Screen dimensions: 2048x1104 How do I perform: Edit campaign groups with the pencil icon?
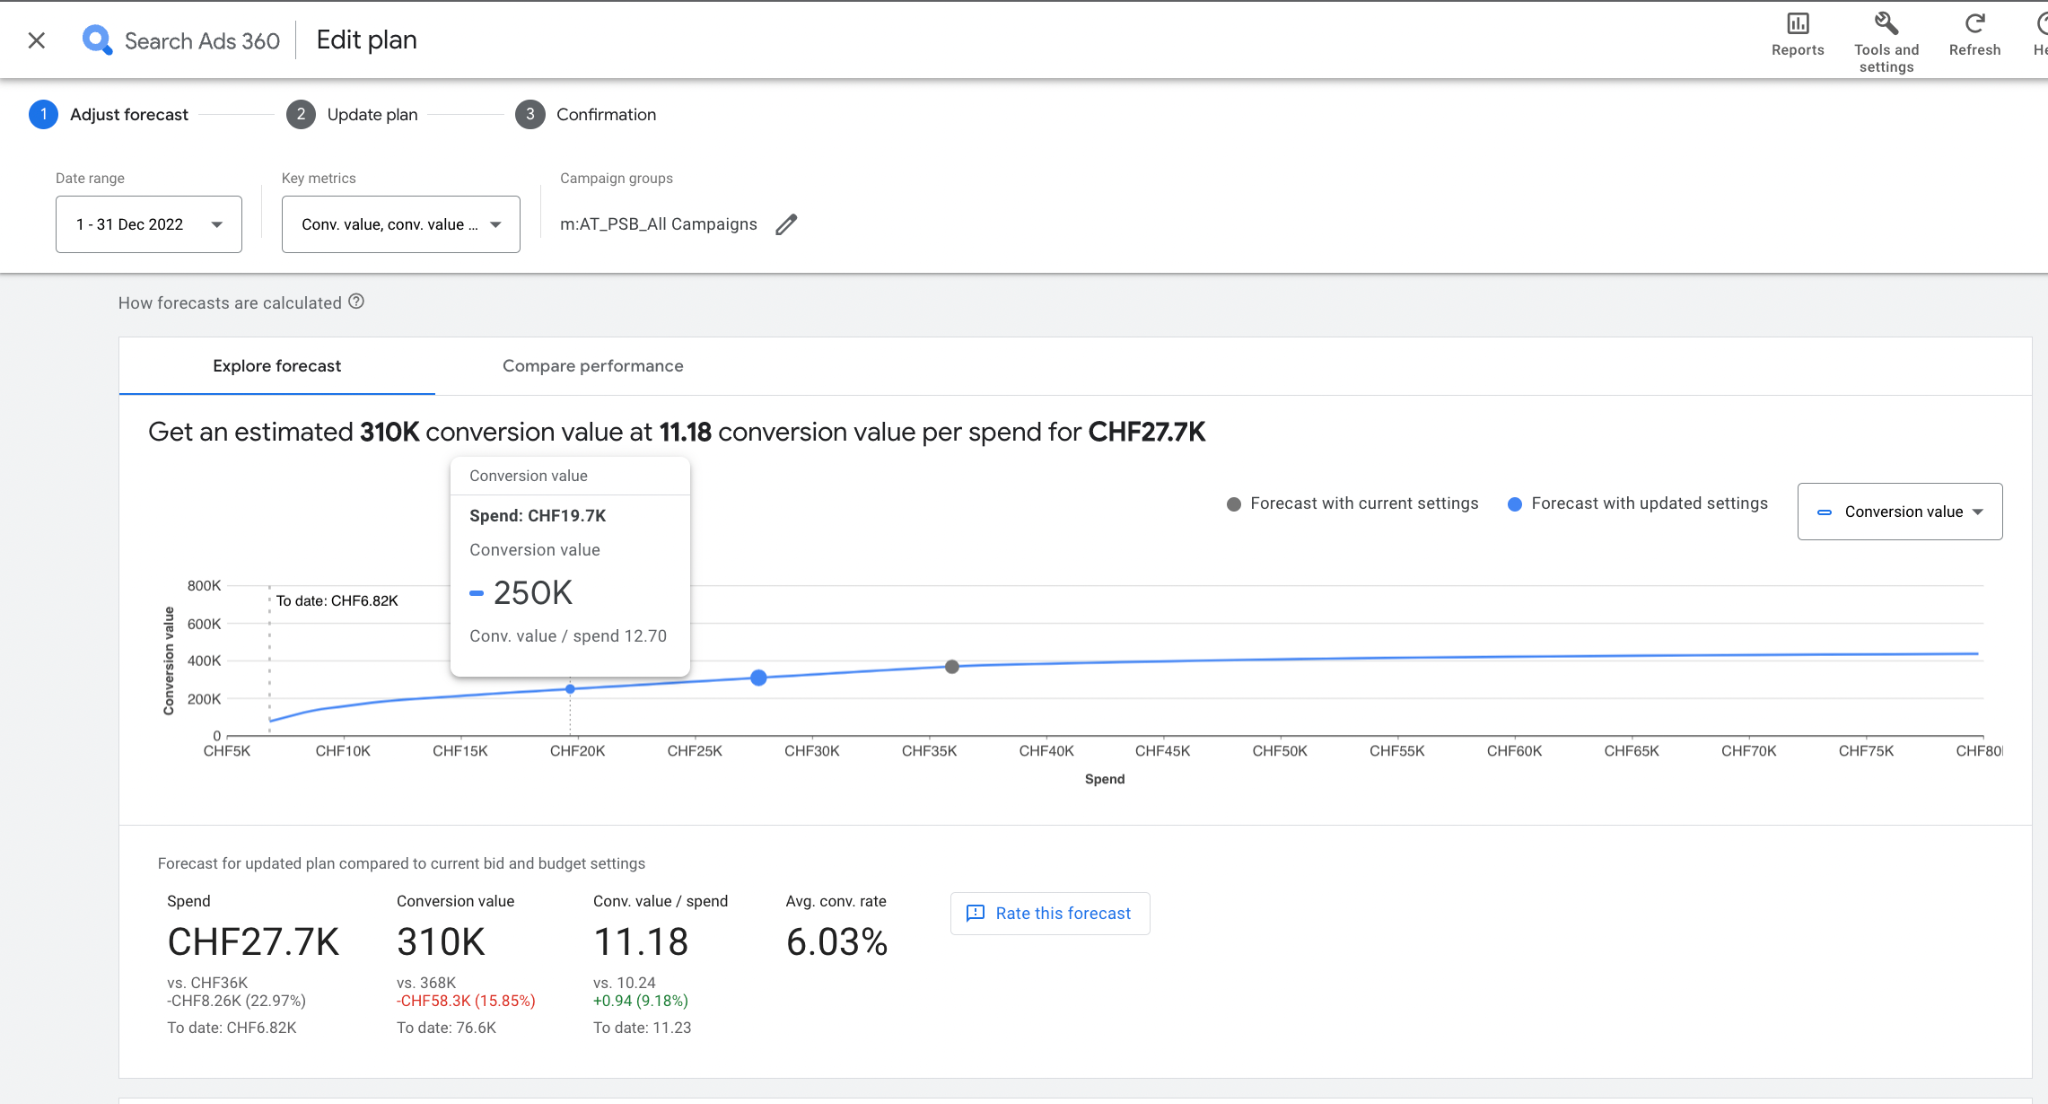pyautogui.click(x=786, y=224)
